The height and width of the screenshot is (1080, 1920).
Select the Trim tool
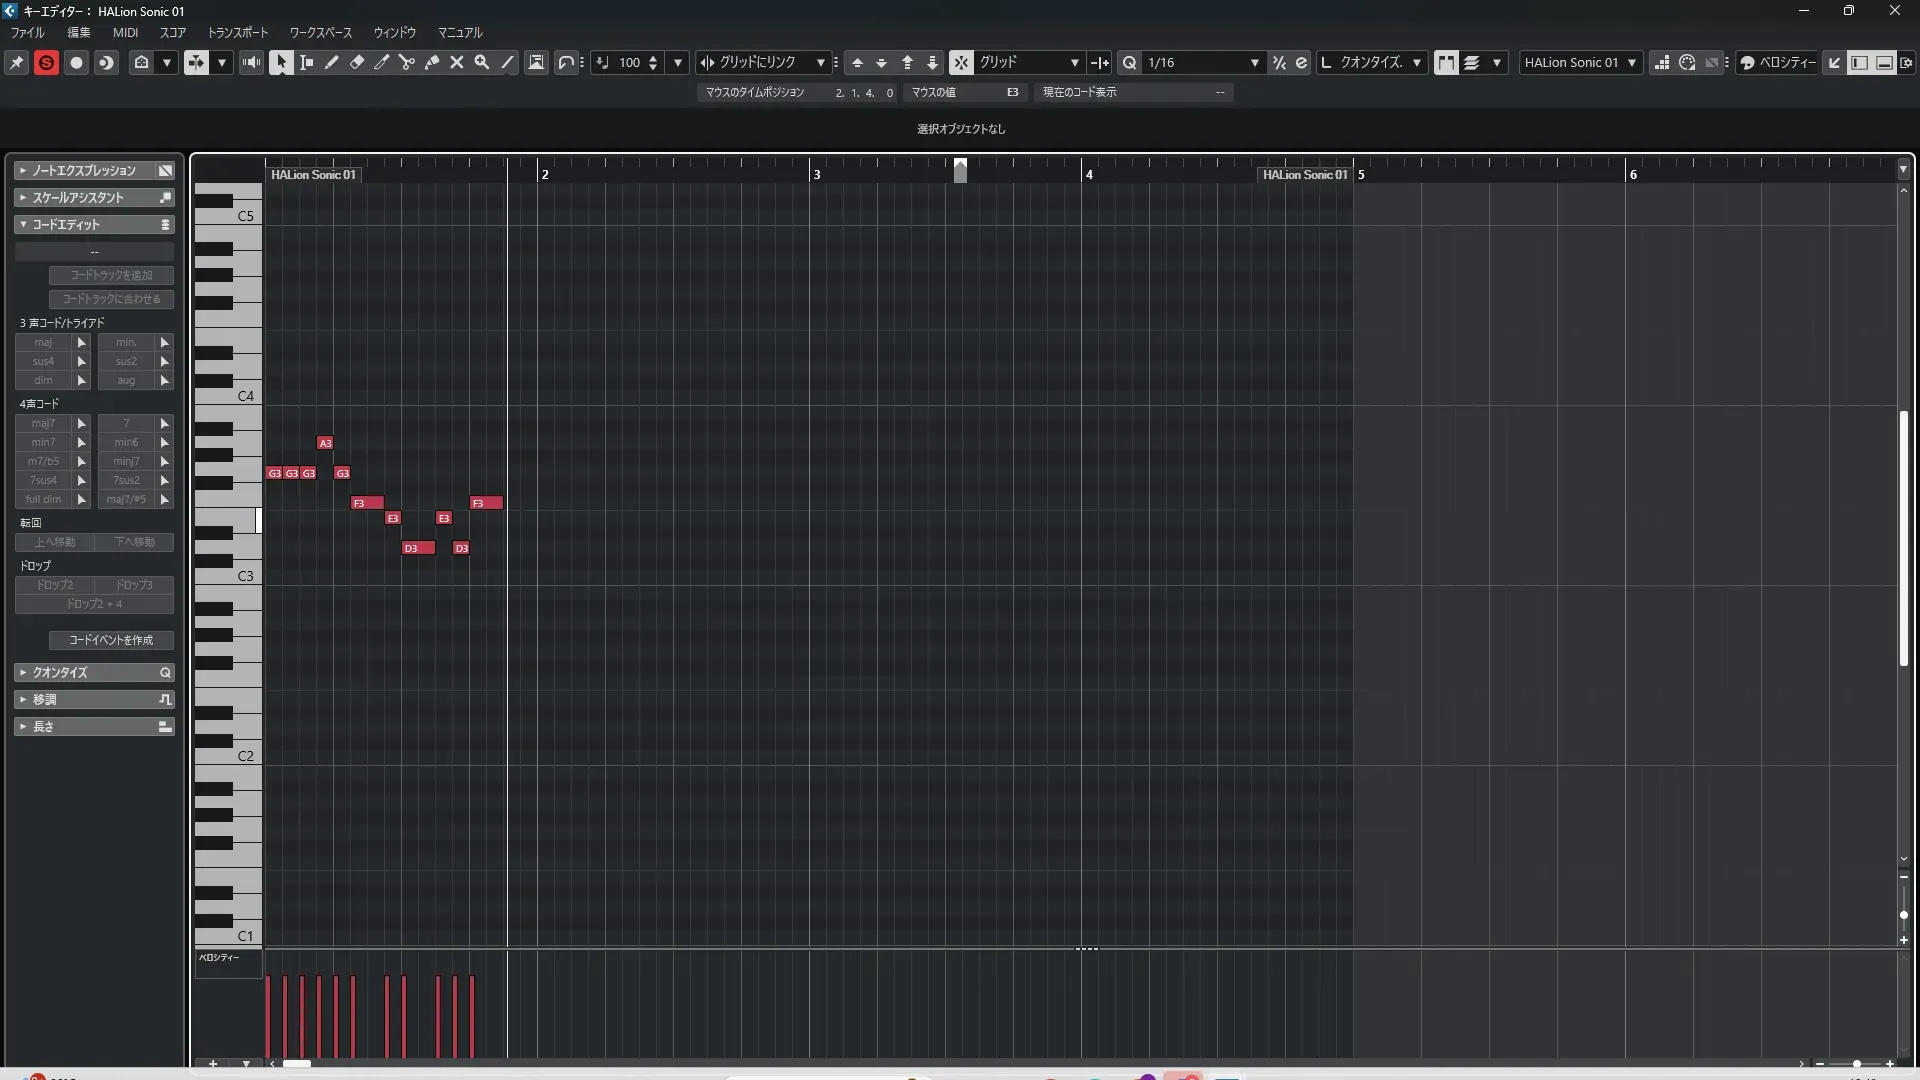pos(382,62)
